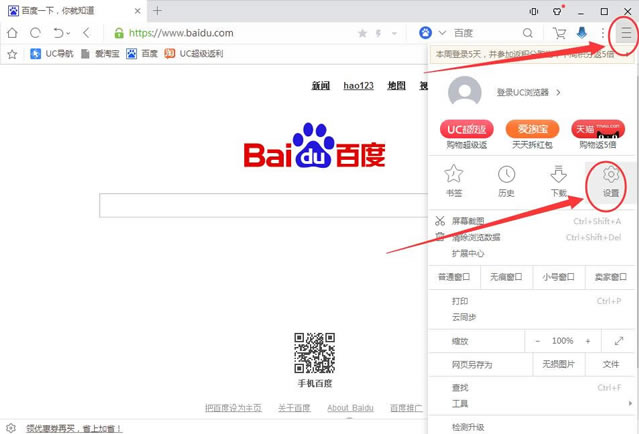This screenshot has width=639, height=434.
Task: Click the Baidu paw search engine icon
Action: tap(425, 33)
